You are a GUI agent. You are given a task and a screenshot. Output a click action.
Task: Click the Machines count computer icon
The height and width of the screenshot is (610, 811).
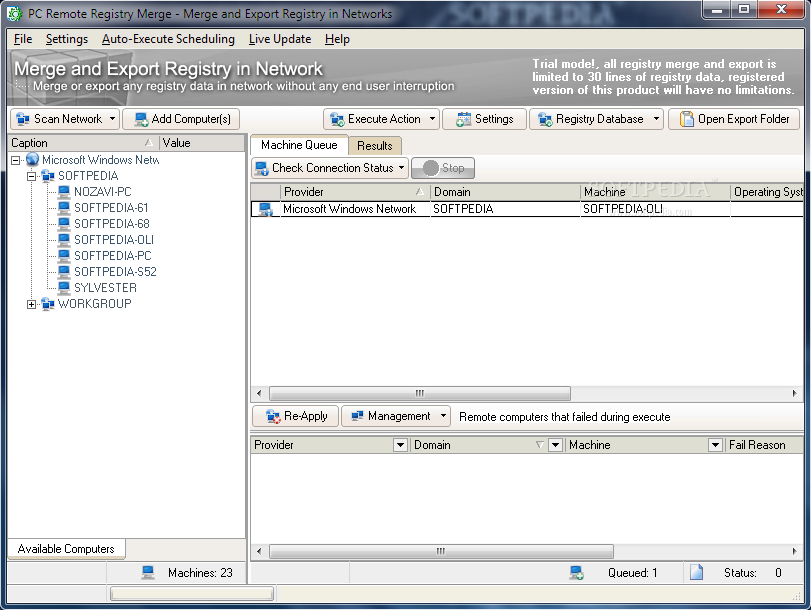point(148,572)
